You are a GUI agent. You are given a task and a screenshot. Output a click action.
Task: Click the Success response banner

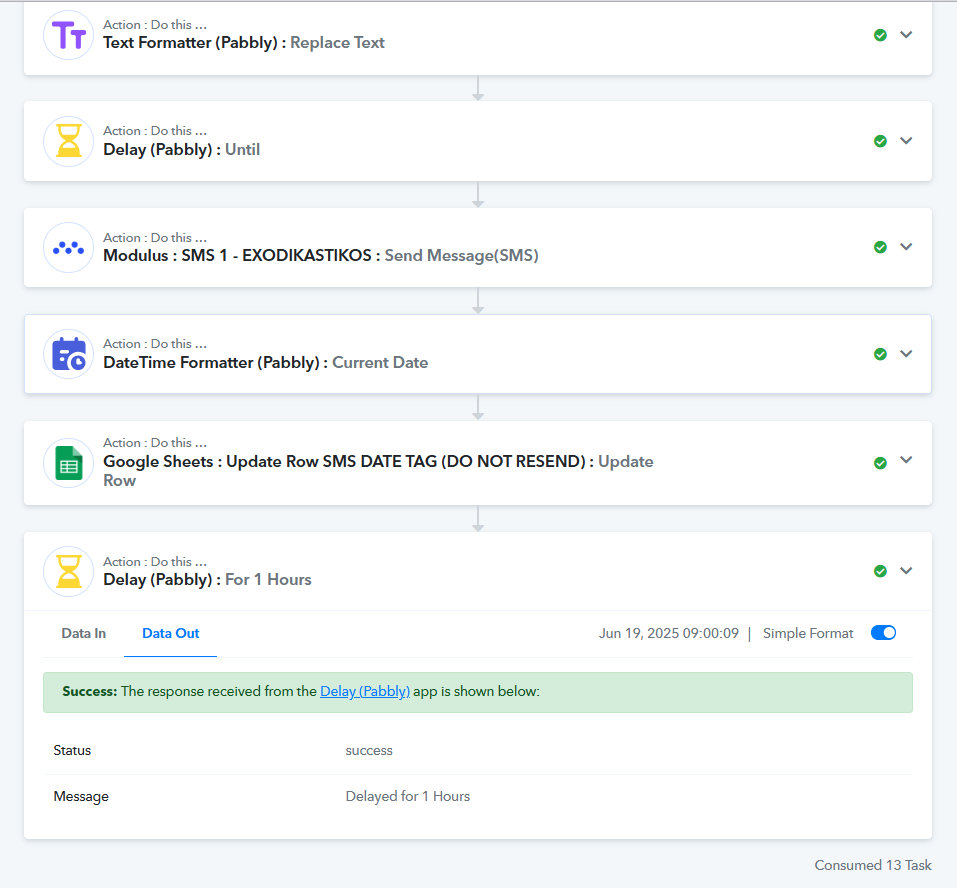click(x=478, y=692)
